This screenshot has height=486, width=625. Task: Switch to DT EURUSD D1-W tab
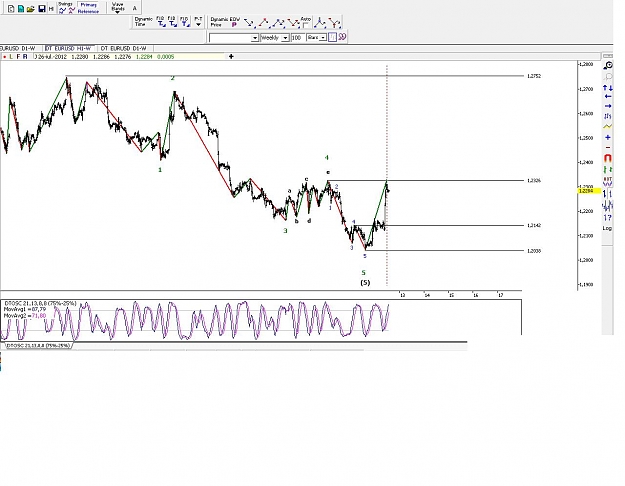click(x=124, y=48)
